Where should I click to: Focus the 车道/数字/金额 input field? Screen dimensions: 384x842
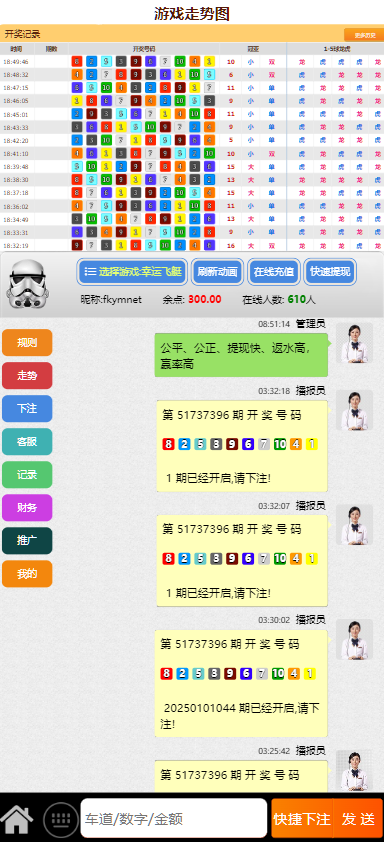coord(173,818)
